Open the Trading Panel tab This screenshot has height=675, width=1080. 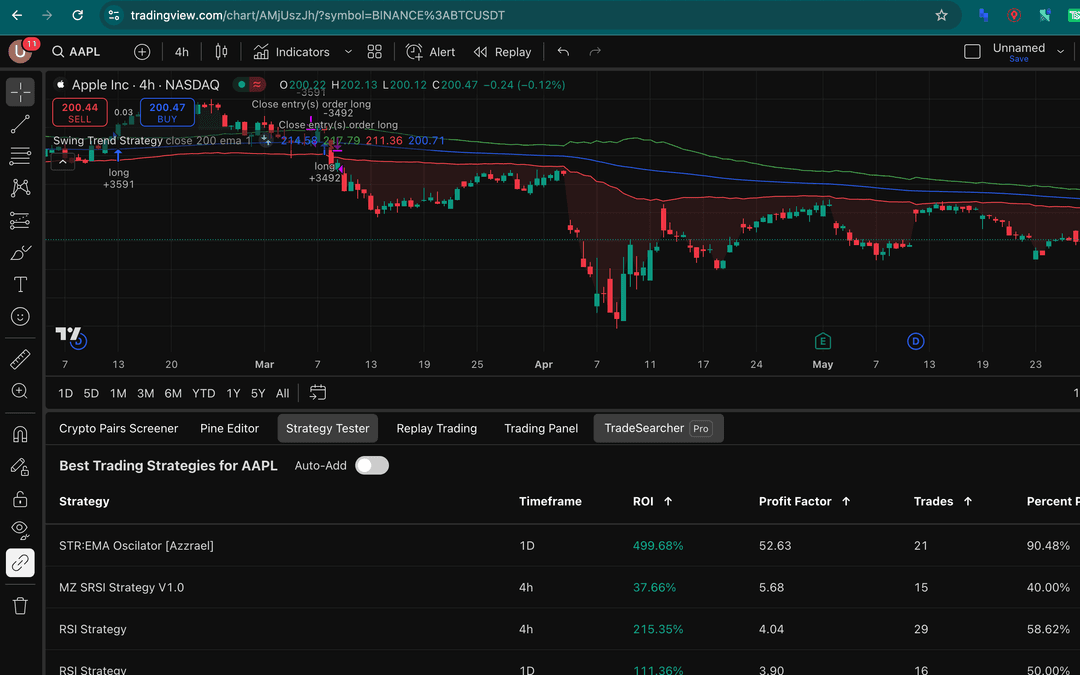(x=541, y=428)
